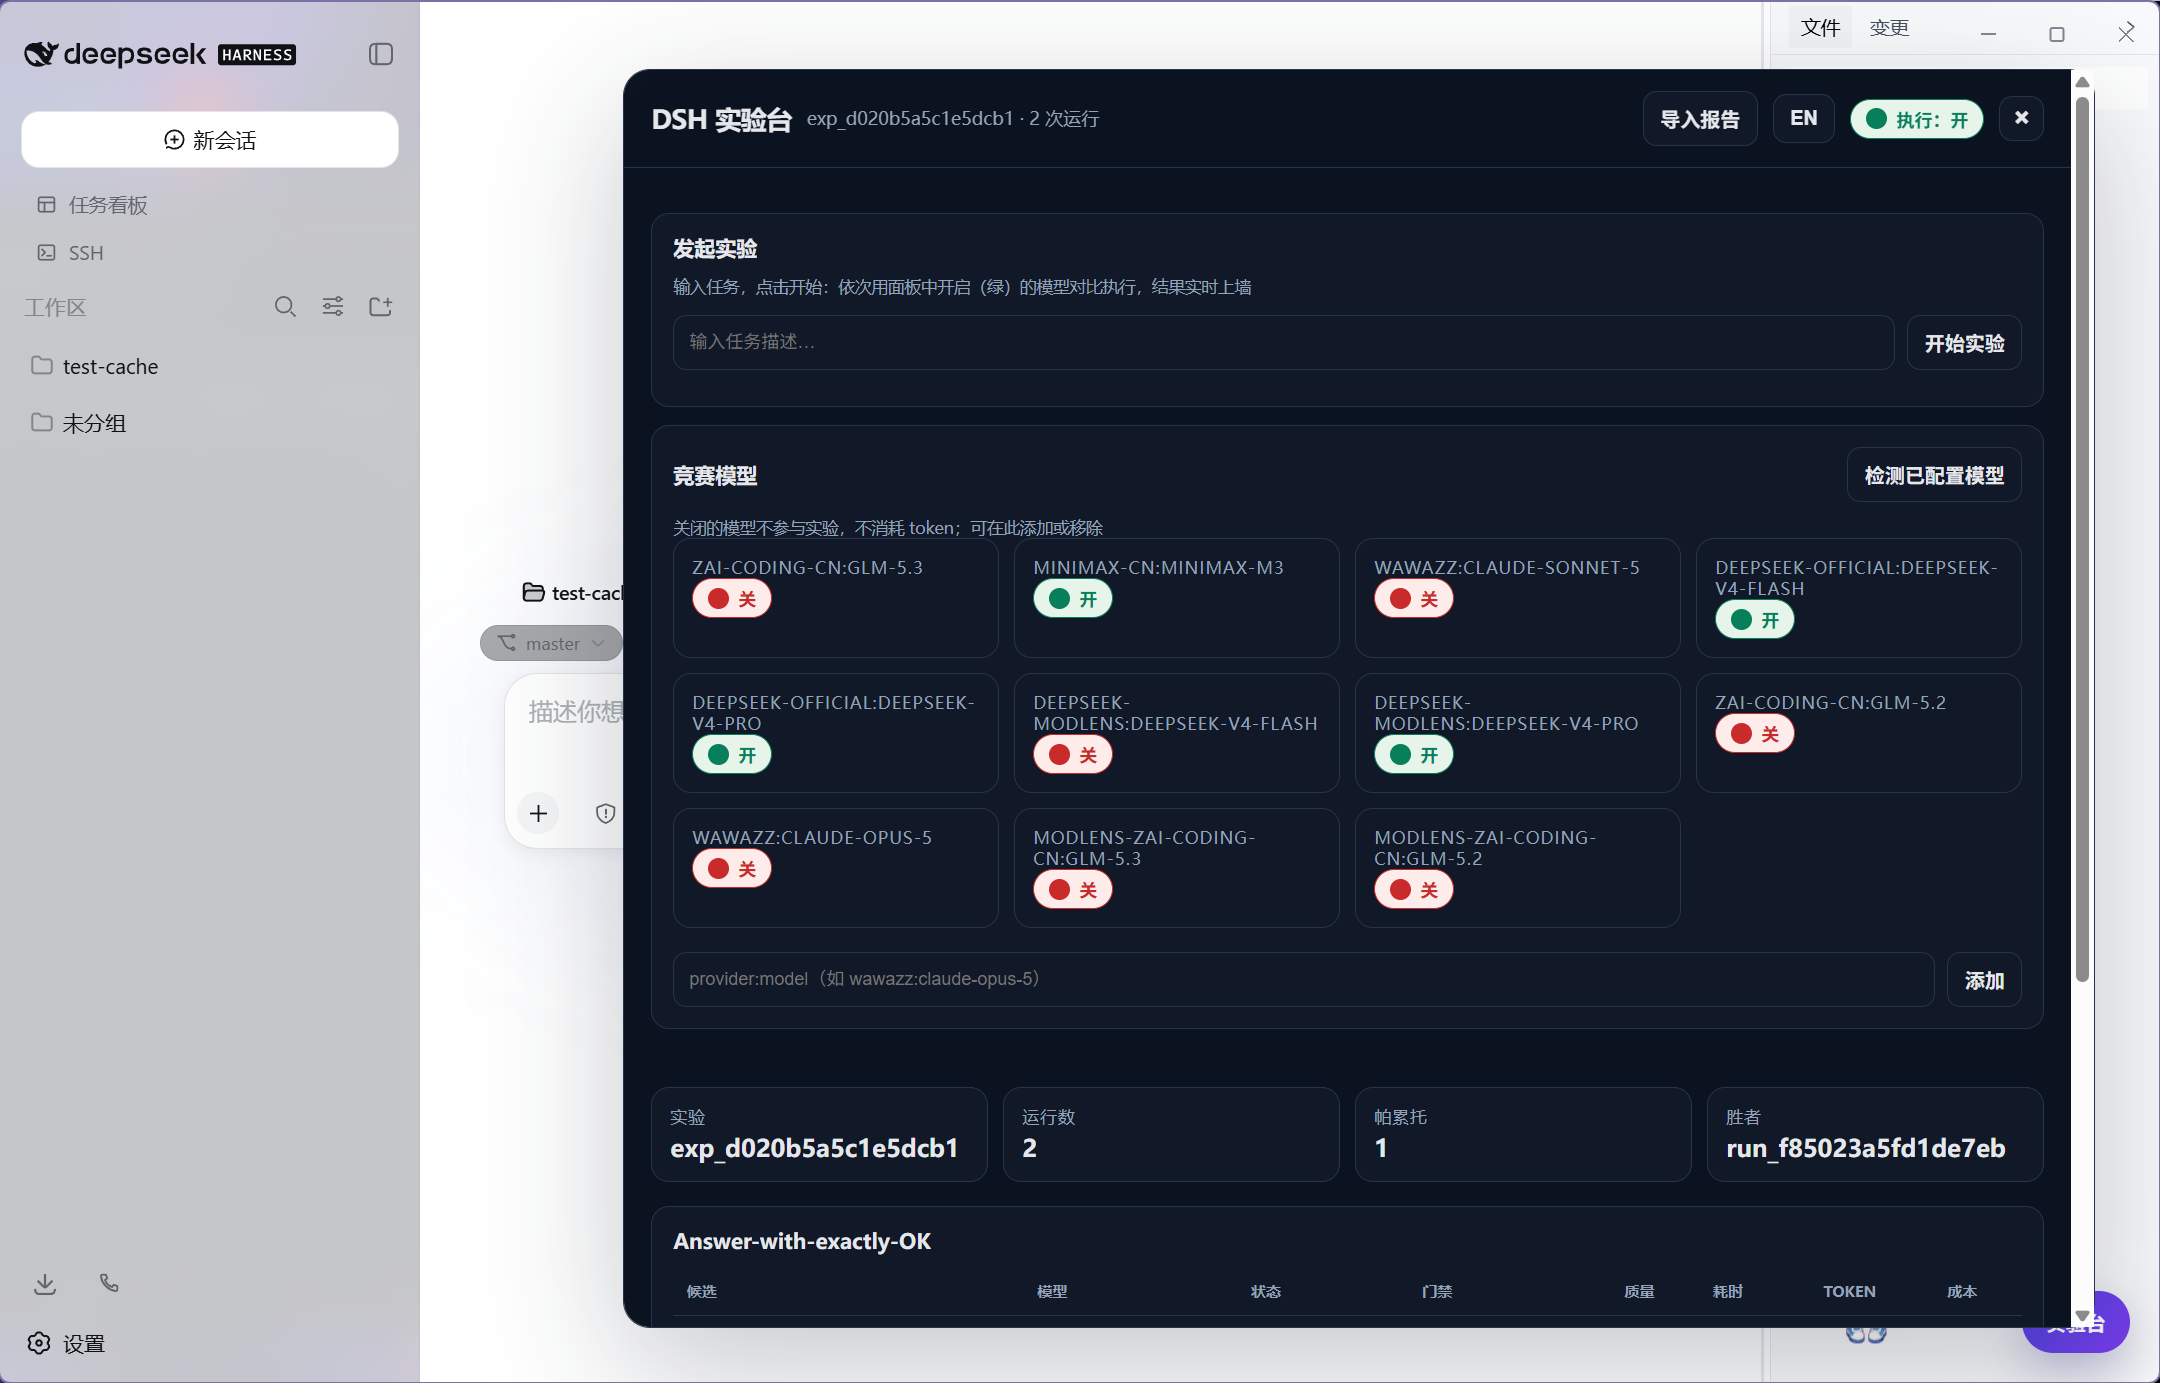Click the Answer-with-exactly-OK heading

point(801,1241)
